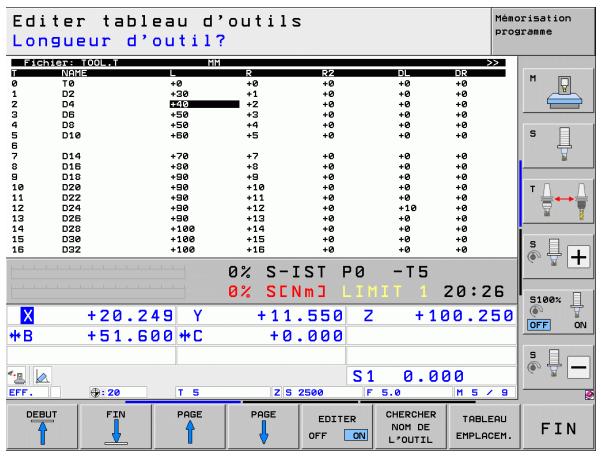Select tool name D20
The image size is (601, 456).
point(71,187)
